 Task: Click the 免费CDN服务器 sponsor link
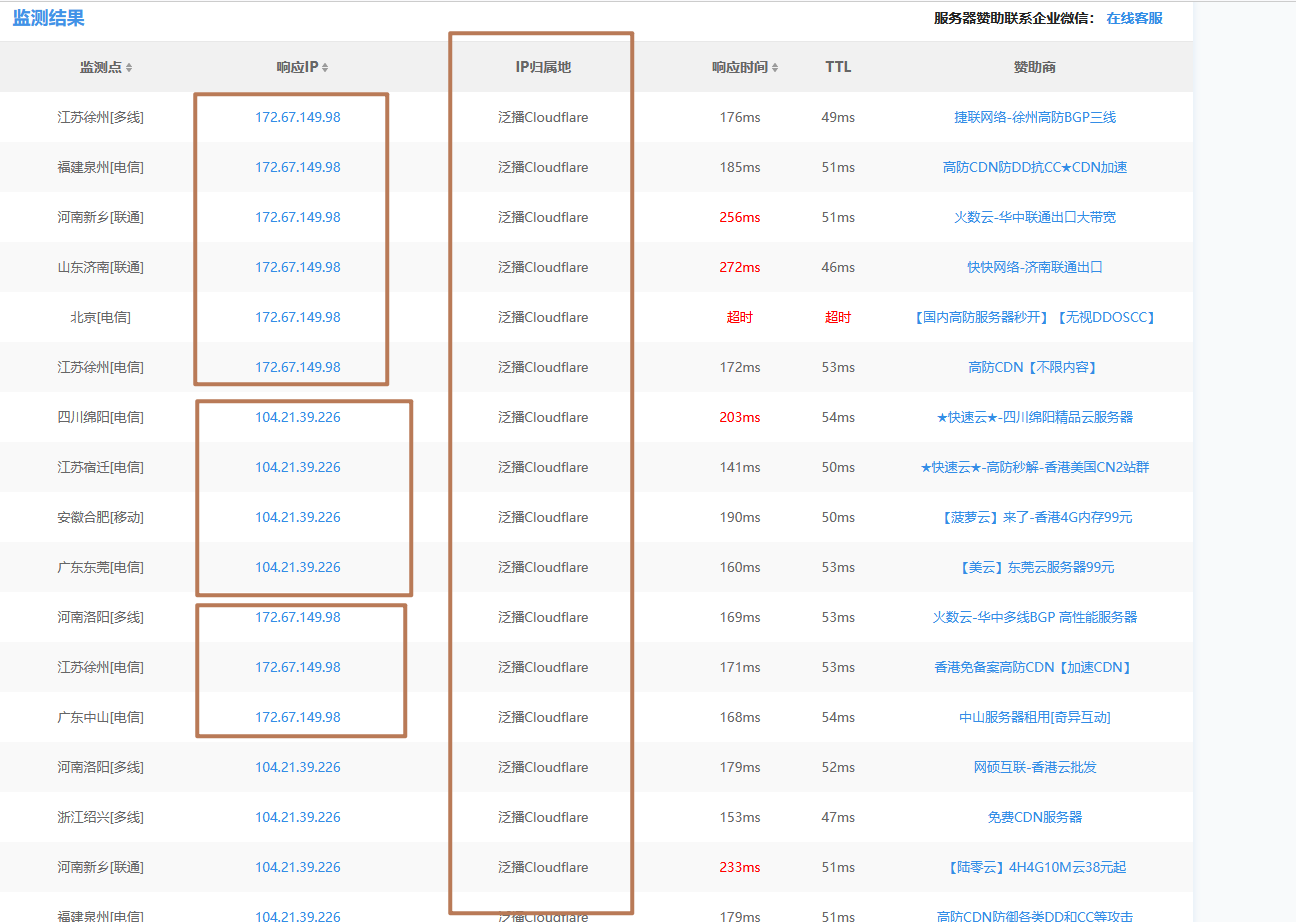point(1034,817)
